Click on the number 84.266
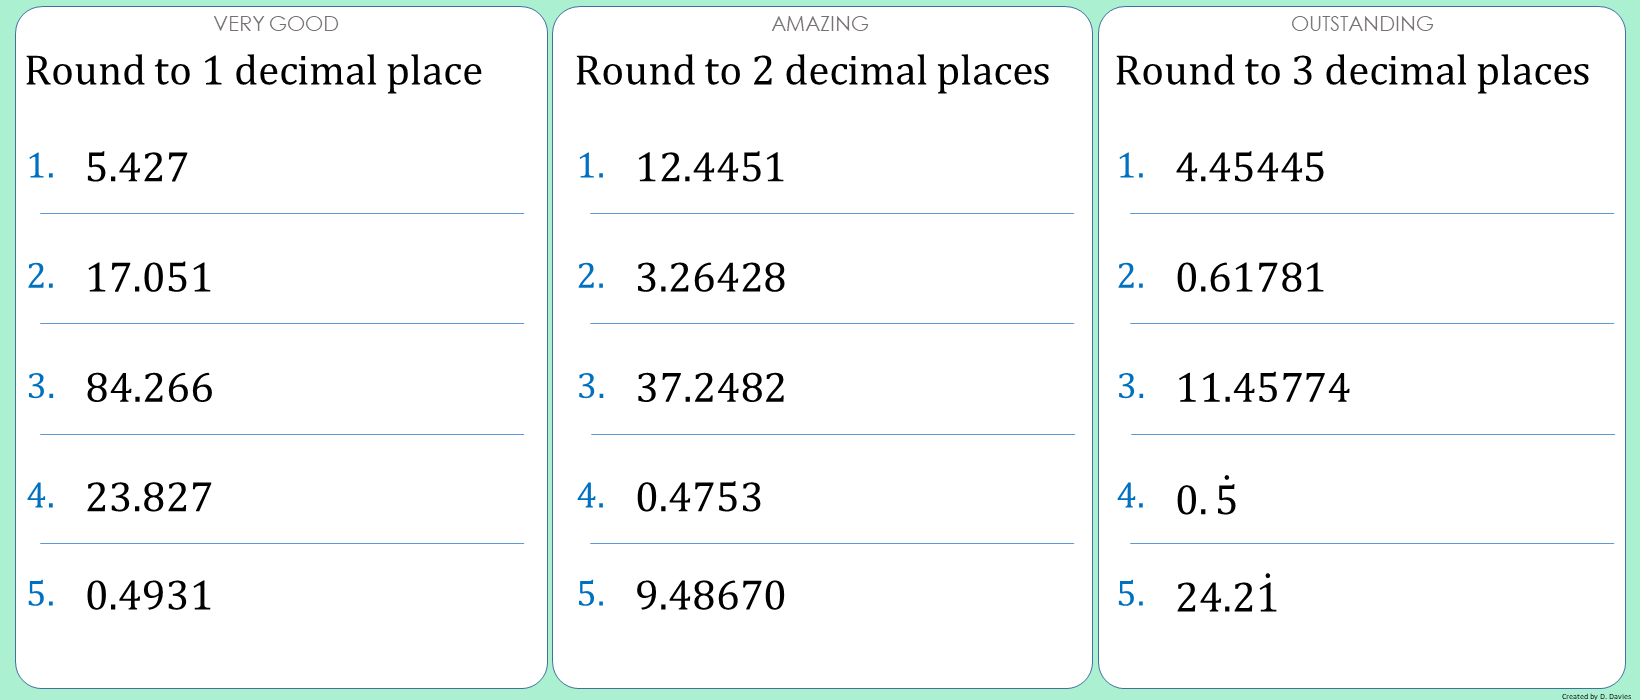1640x700 pixels. (x=149, y=388)
